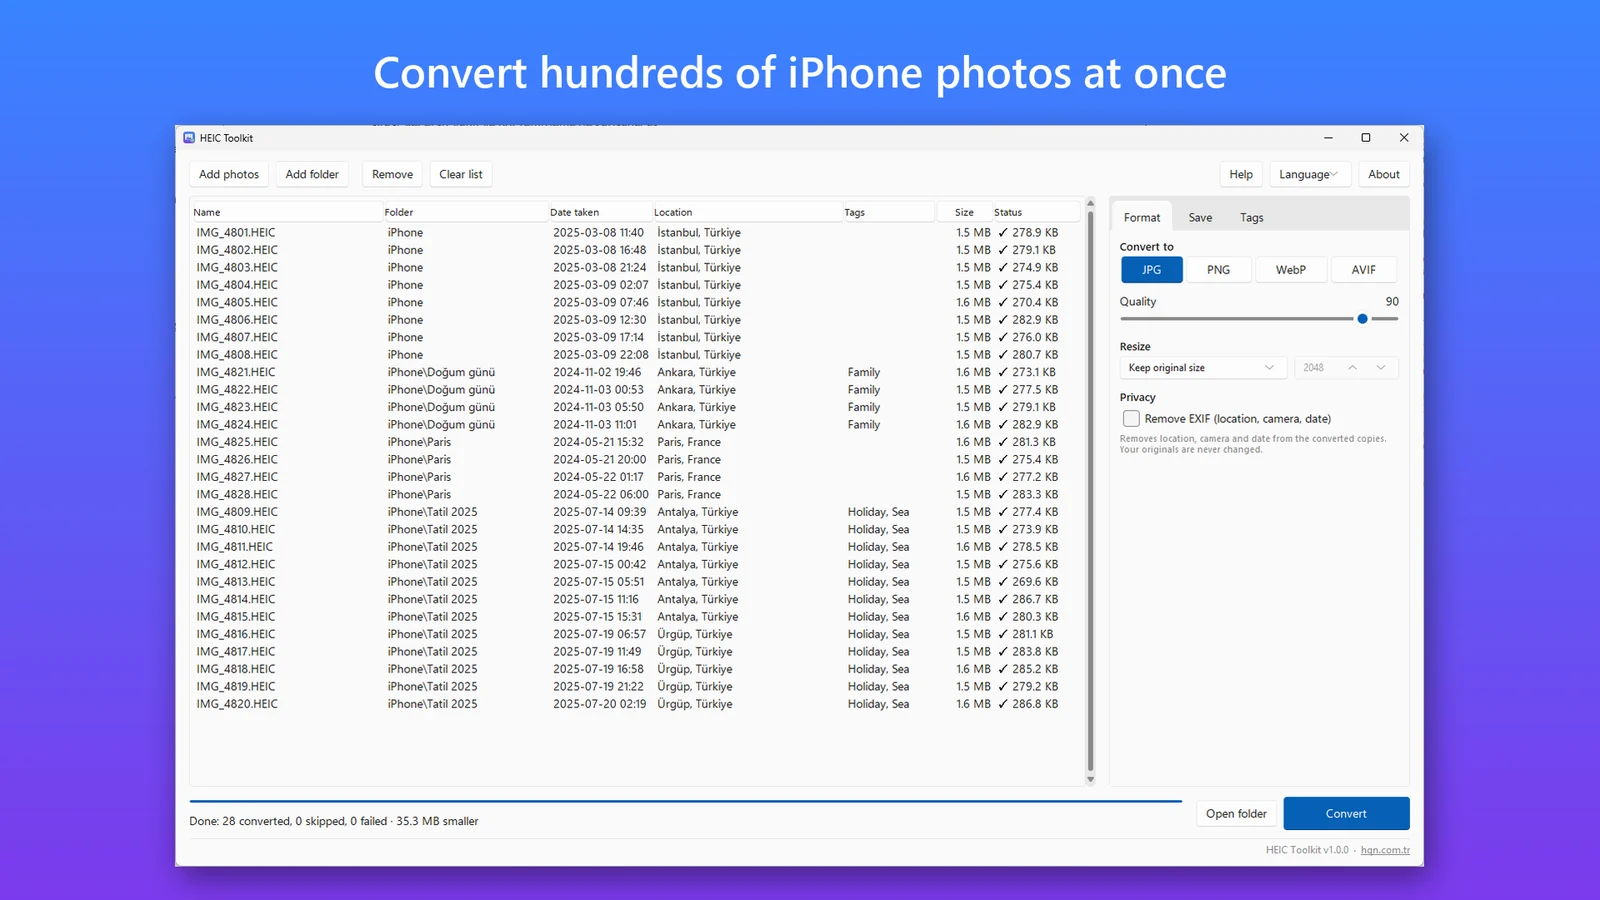
Task: Enable Remove EXIF checkbox
Action: [x=1131, y=419]
